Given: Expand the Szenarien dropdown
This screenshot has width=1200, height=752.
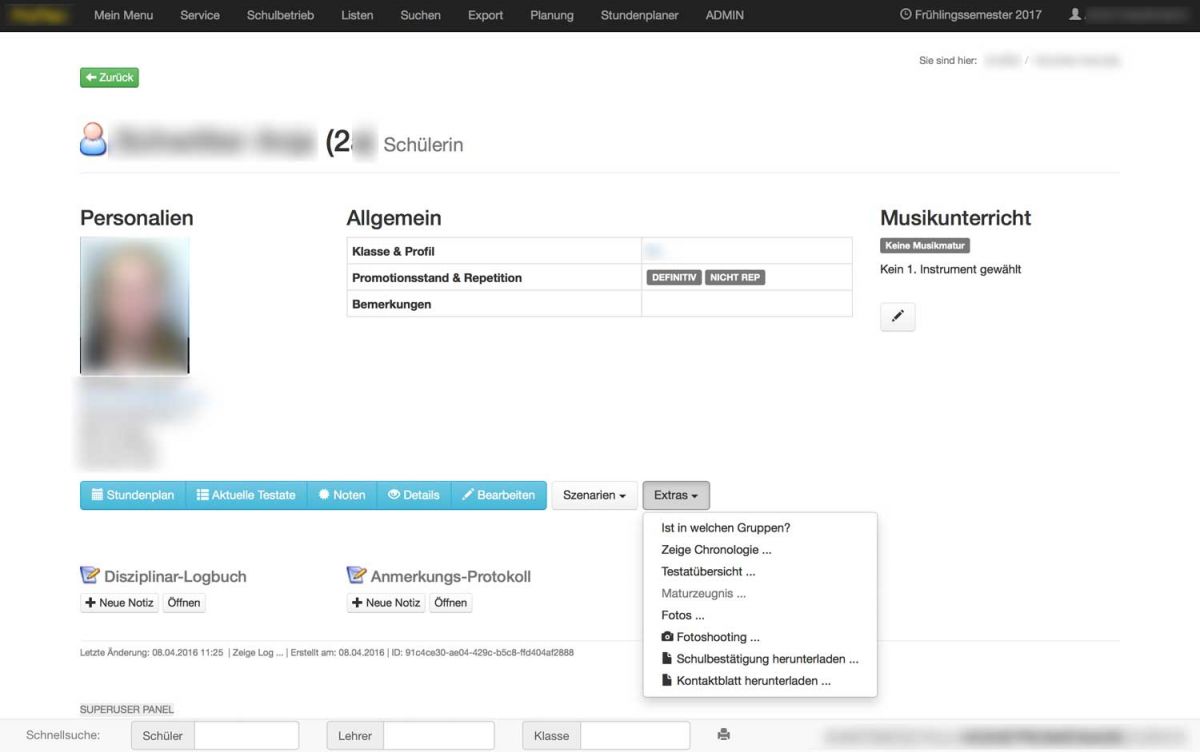Looking at the screenshot, I should coord(594,495).
